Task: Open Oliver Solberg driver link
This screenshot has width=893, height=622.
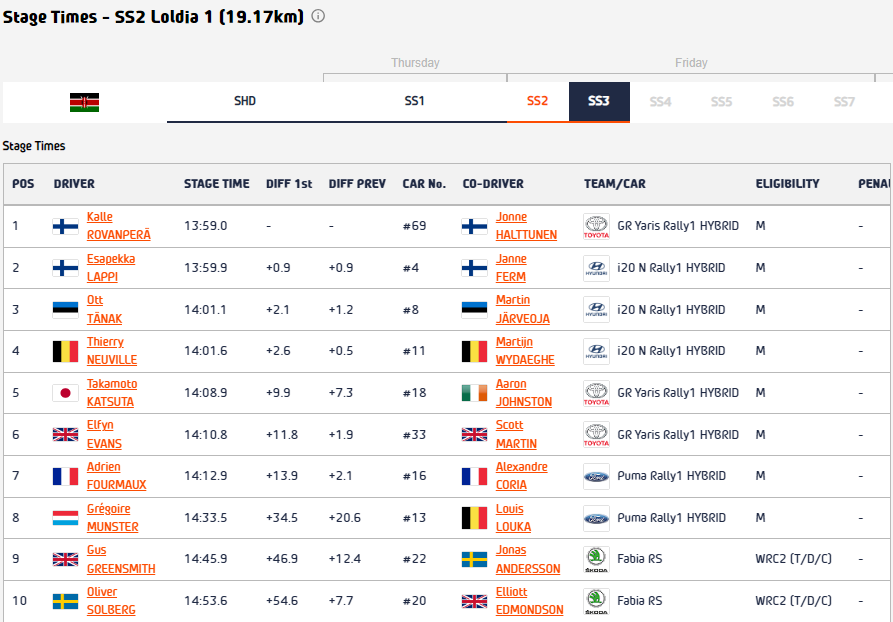Action: click(x=111, y=601)
